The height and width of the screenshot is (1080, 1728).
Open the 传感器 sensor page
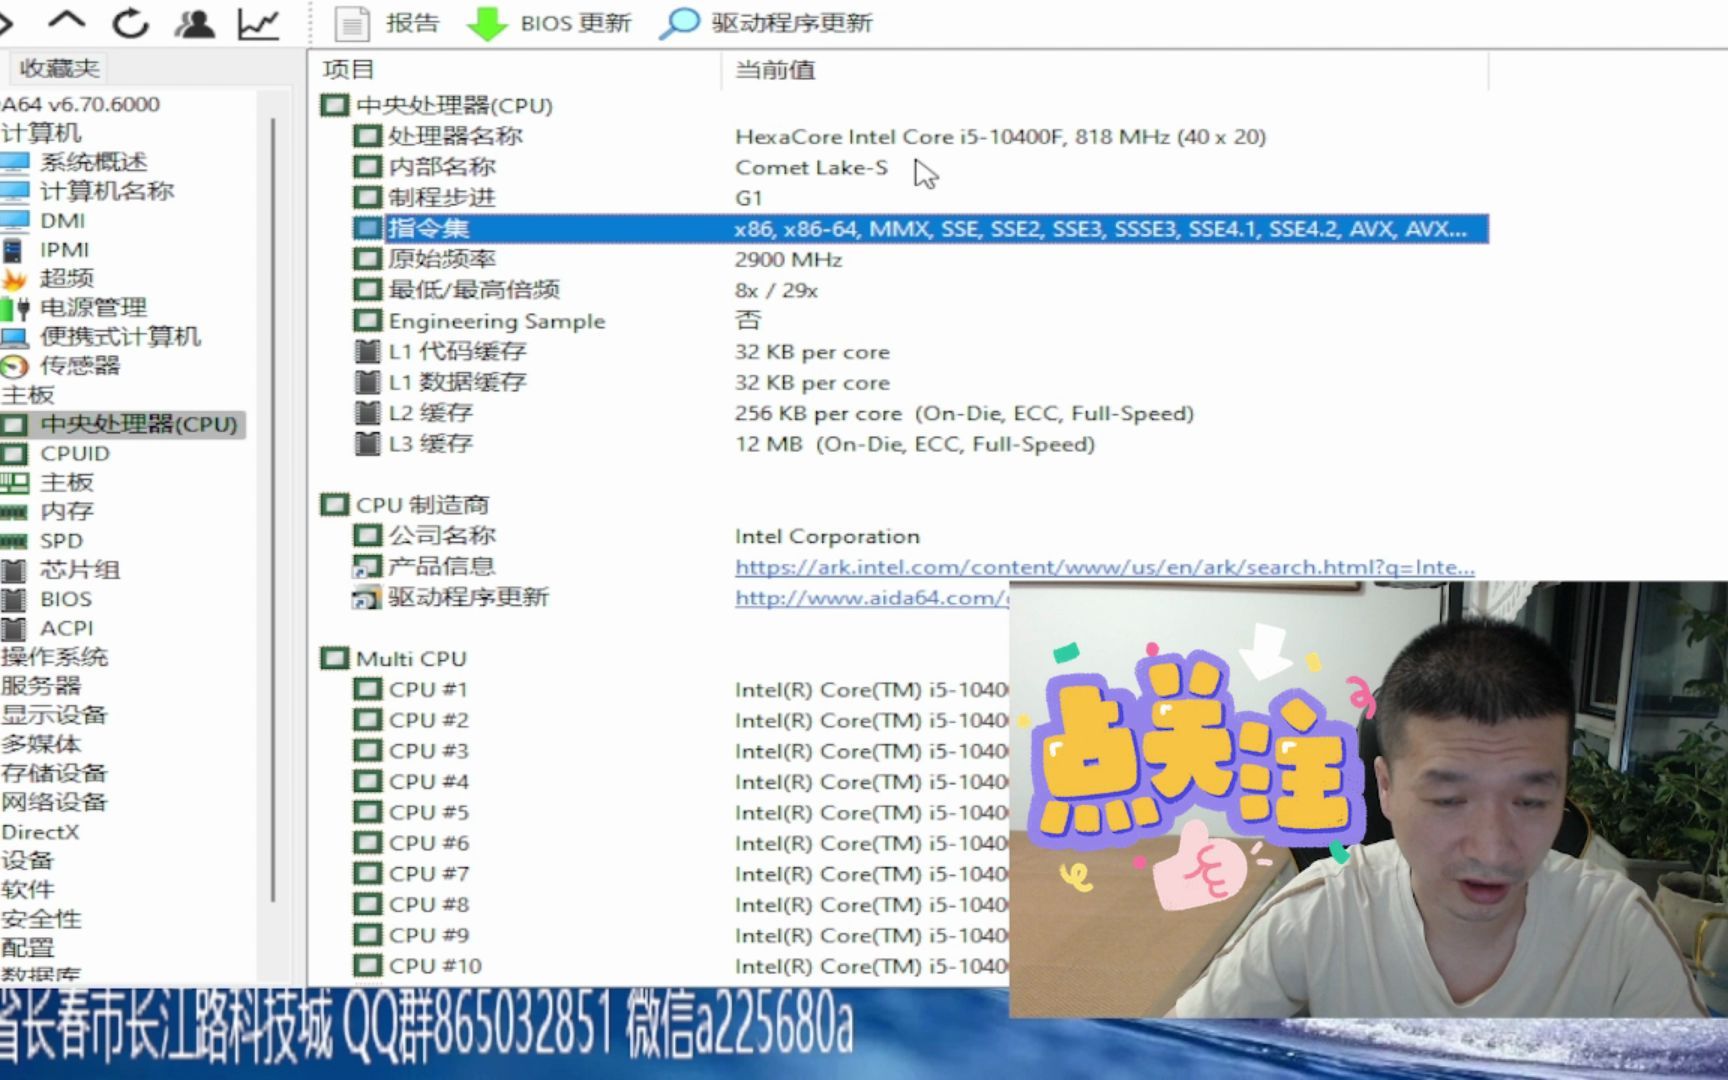click(80, 365)
